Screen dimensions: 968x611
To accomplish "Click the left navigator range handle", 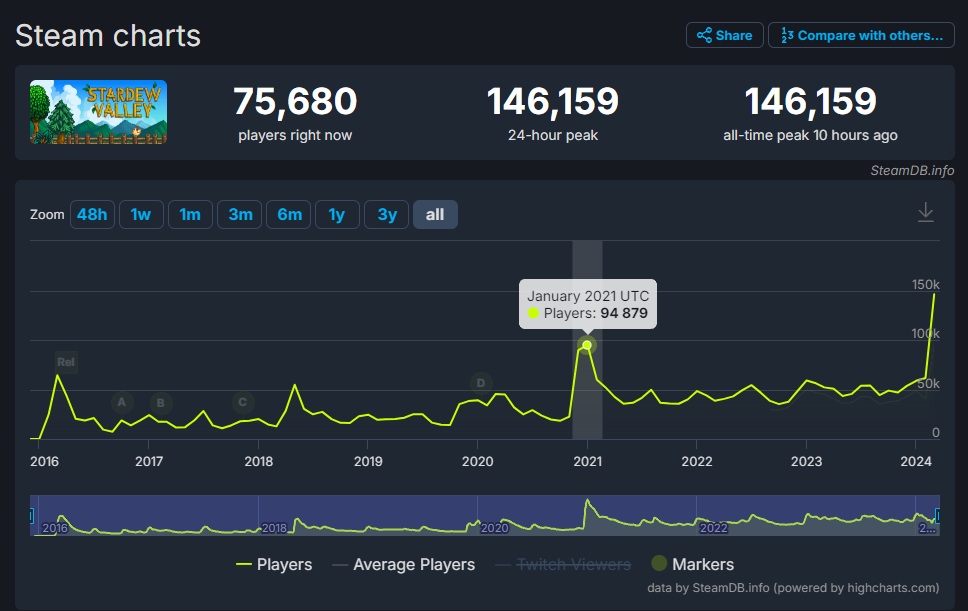I will pyautogui.click(x=31, y=515).
